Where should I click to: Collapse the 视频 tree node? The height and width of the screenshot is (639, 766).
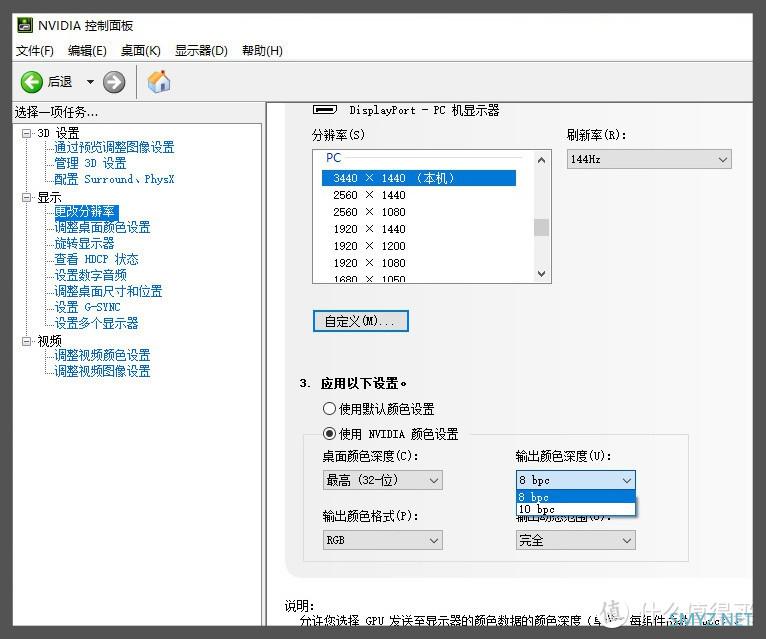(x=26, y=341)
